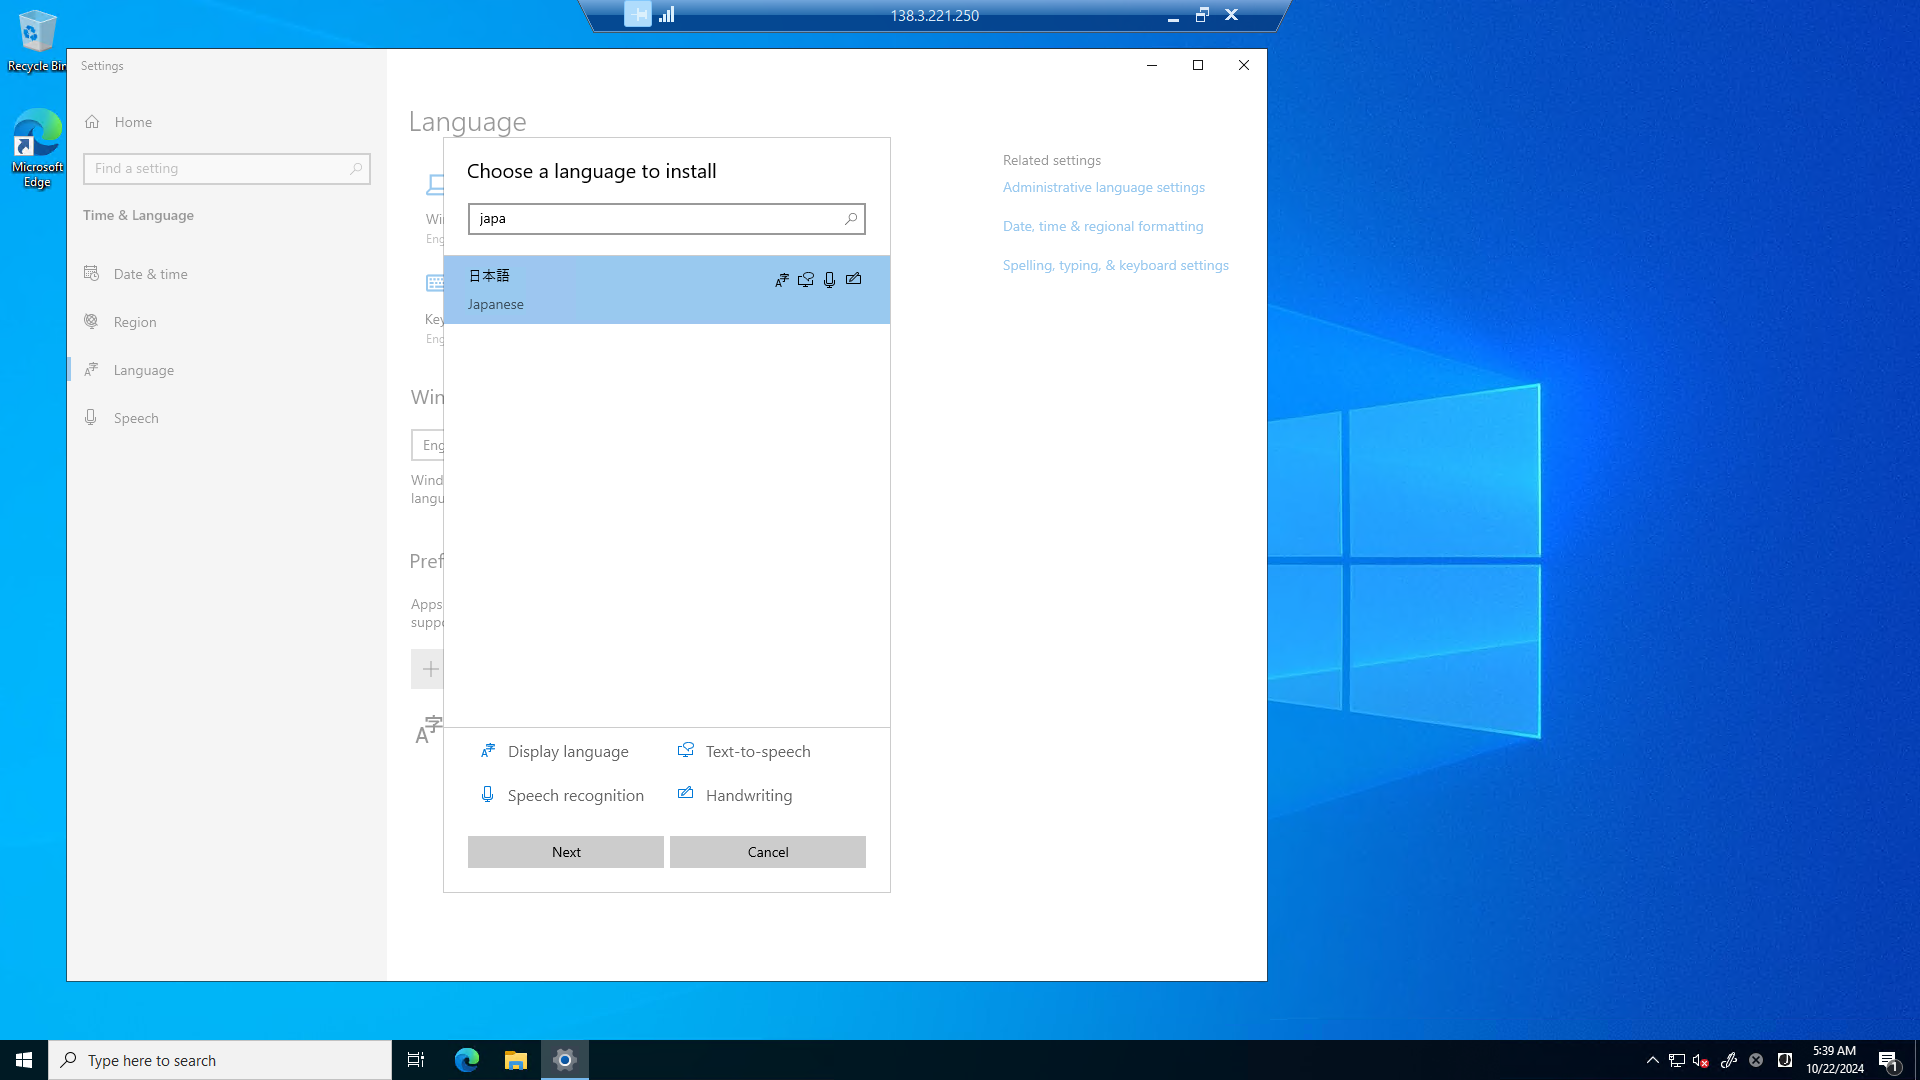Click the Text-to-speech icon beside 日本語
The image size is (1920, 1080).
click(x=805, y=279)
